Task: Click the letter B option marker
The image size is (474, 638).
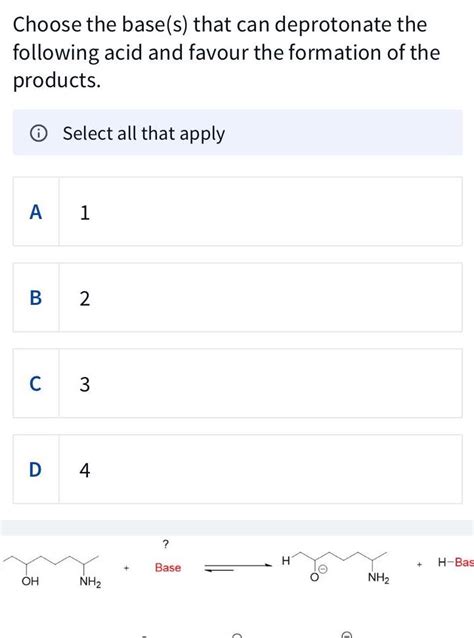Action: tap(36, 298)
